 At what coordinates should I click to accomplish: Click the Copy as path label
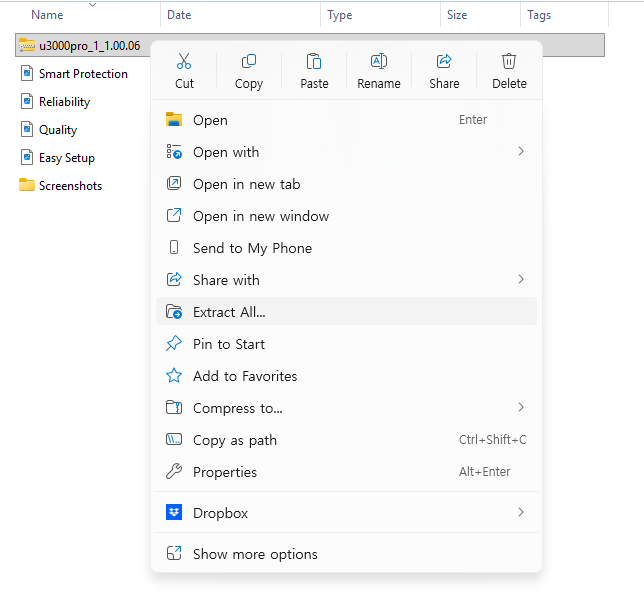pos(235,440)
